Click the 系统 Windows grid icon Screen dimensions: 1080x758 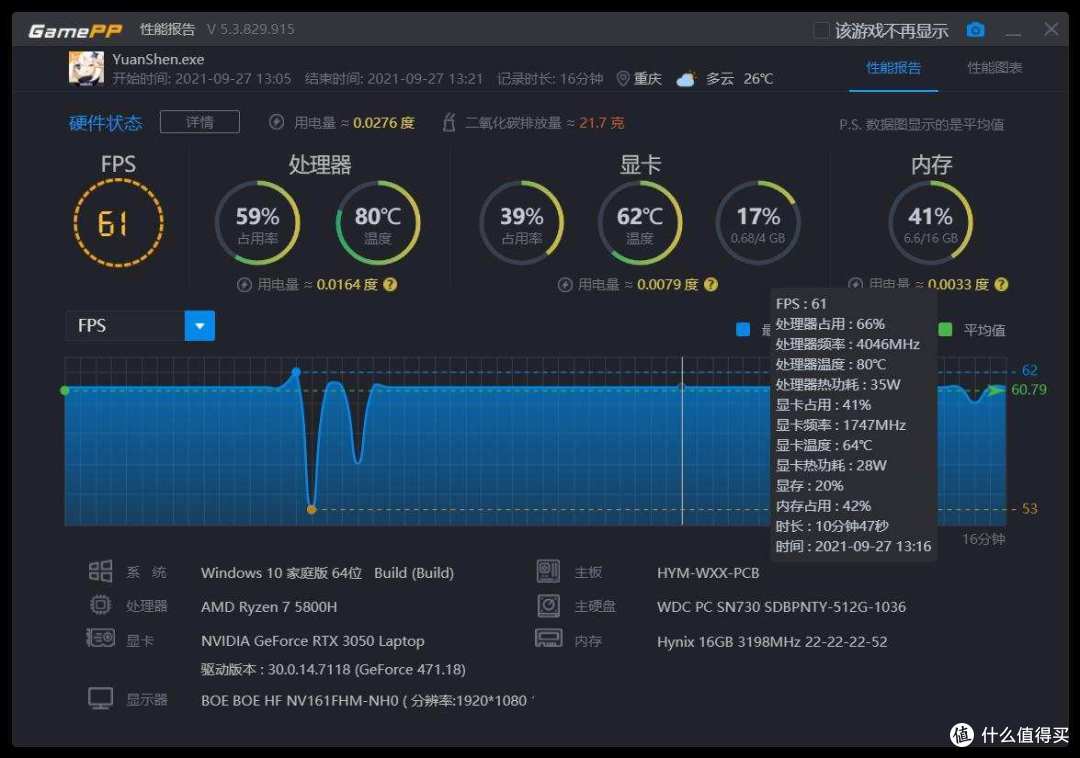click(101, 571)
